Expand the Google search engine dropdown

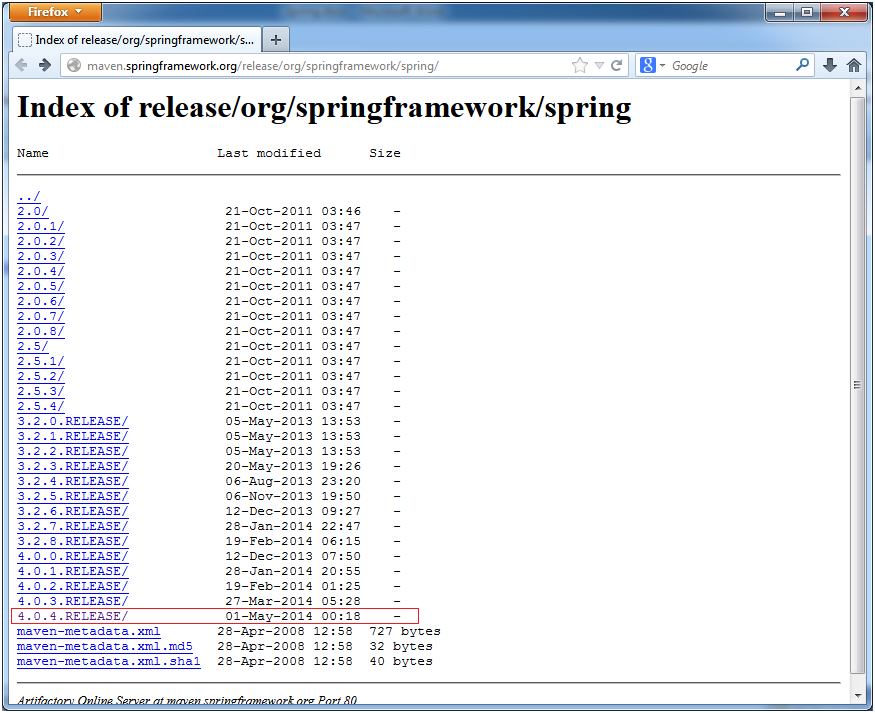(652, 66)
